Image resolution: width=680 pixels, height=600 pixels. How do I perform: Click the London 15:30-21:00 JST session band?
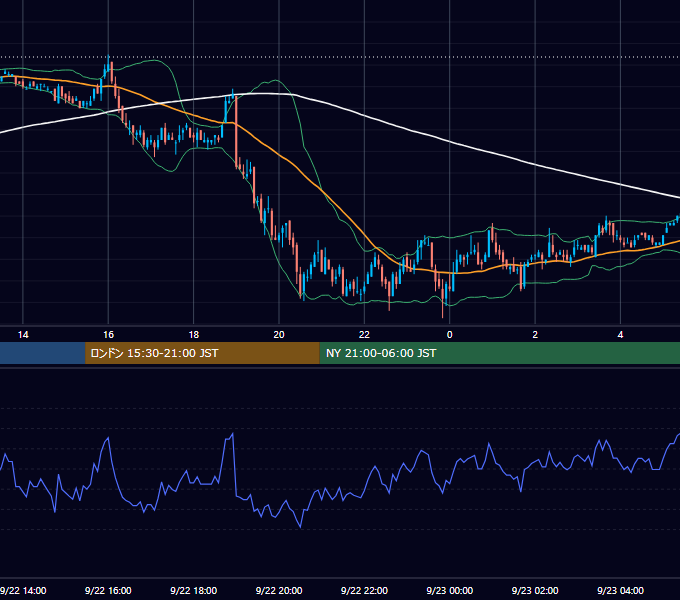coord(202,353)
